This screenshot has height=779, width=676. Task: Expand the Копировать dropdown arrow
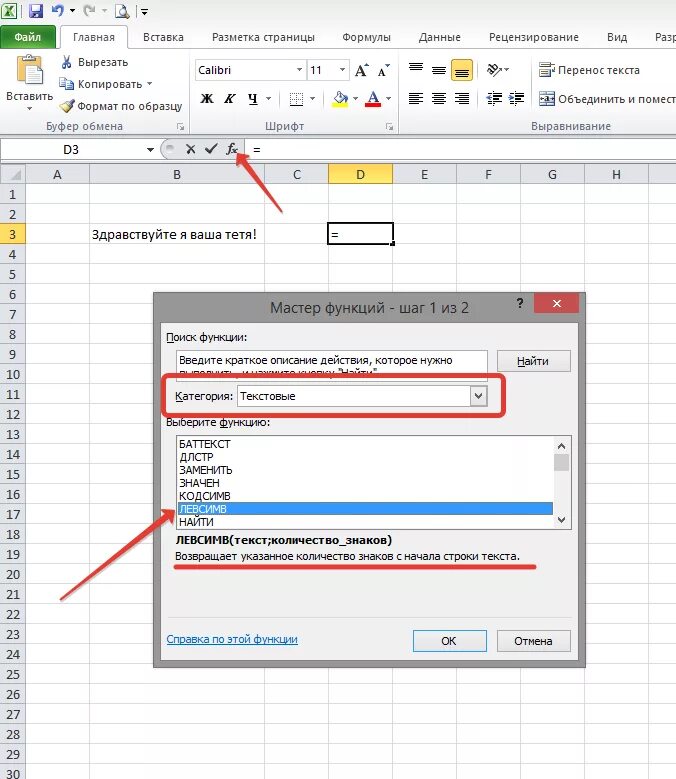pyautogui.click(x=149, y=84)
